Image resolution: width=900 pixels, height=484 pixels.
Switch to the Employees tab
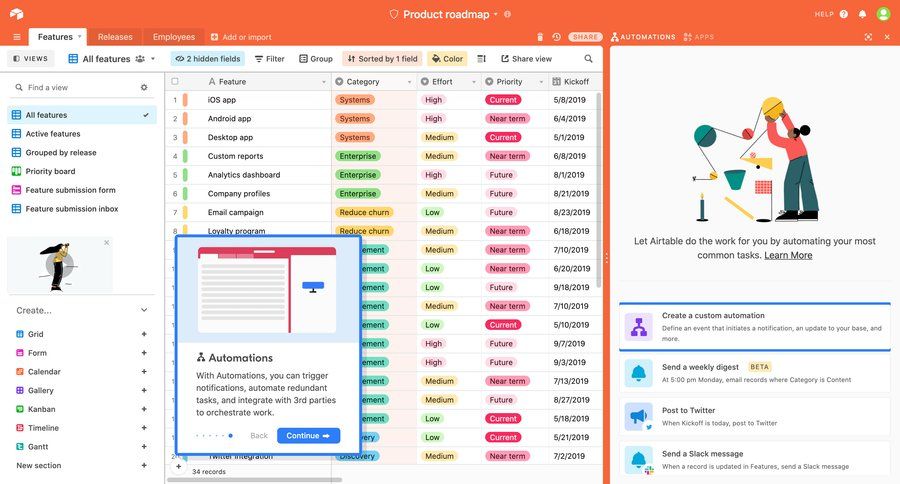[173, 37]
